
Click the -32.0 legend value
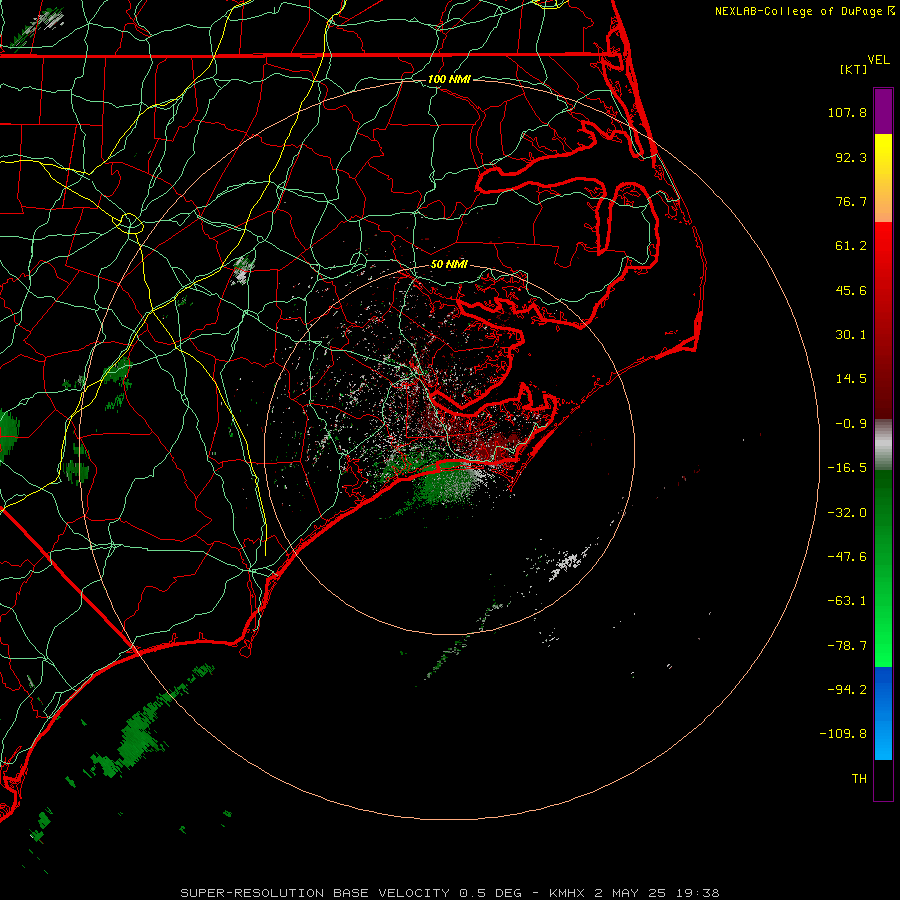(x=847, y=513)
